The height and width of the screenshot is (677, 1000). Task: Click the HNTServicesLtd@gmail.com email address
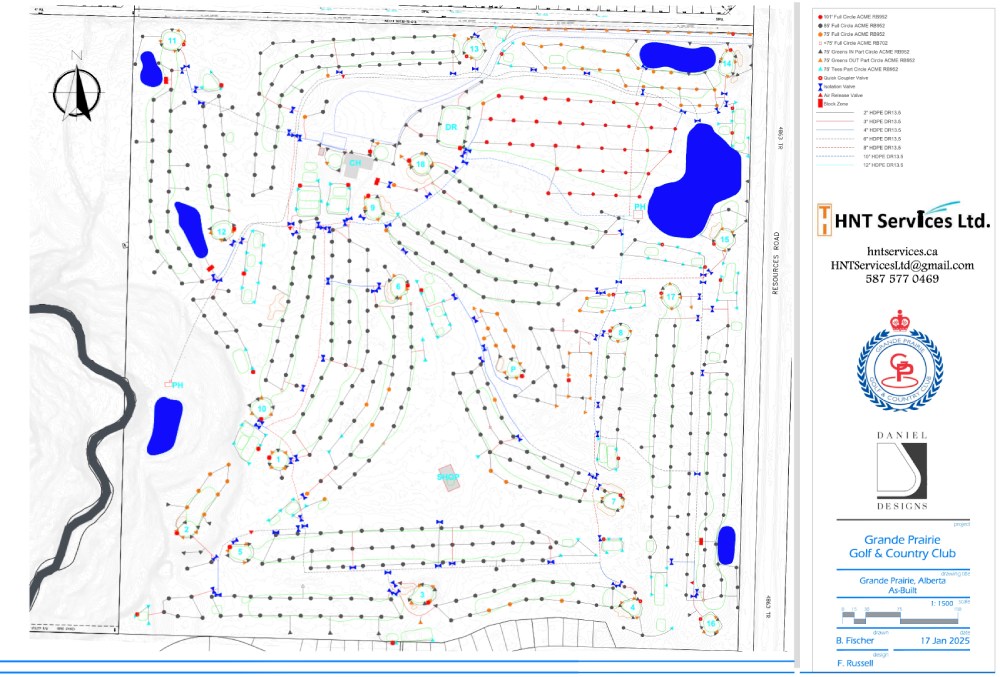pos(901,265)
